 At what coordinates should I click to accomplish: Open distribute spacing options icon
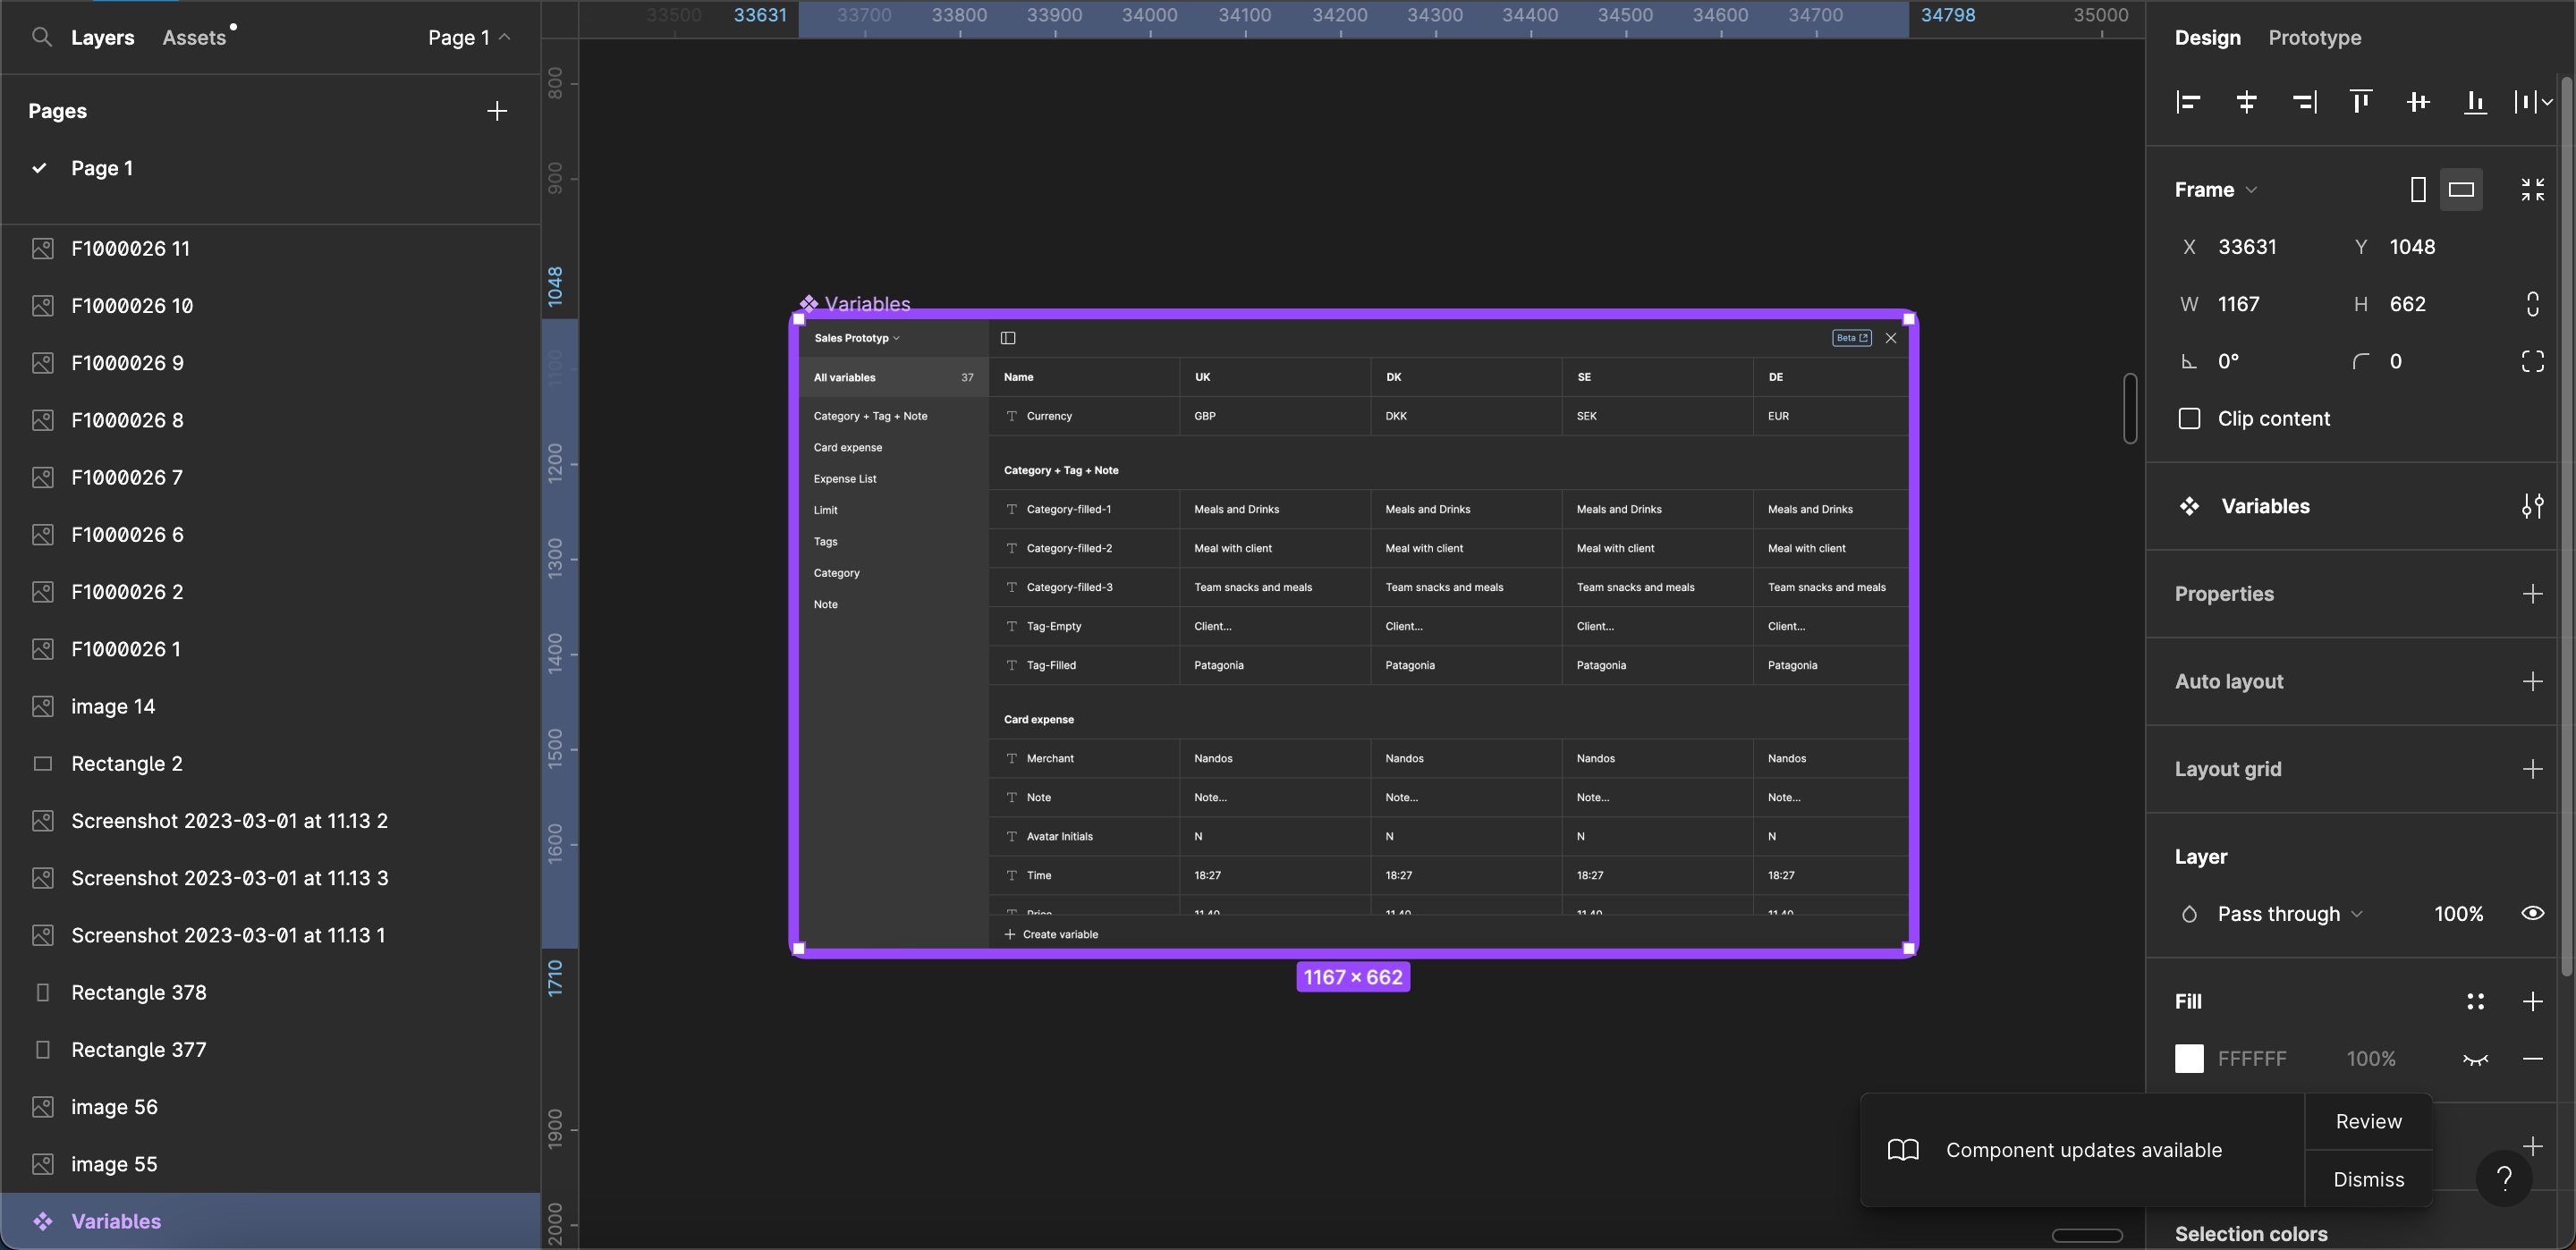[2533, 102]
